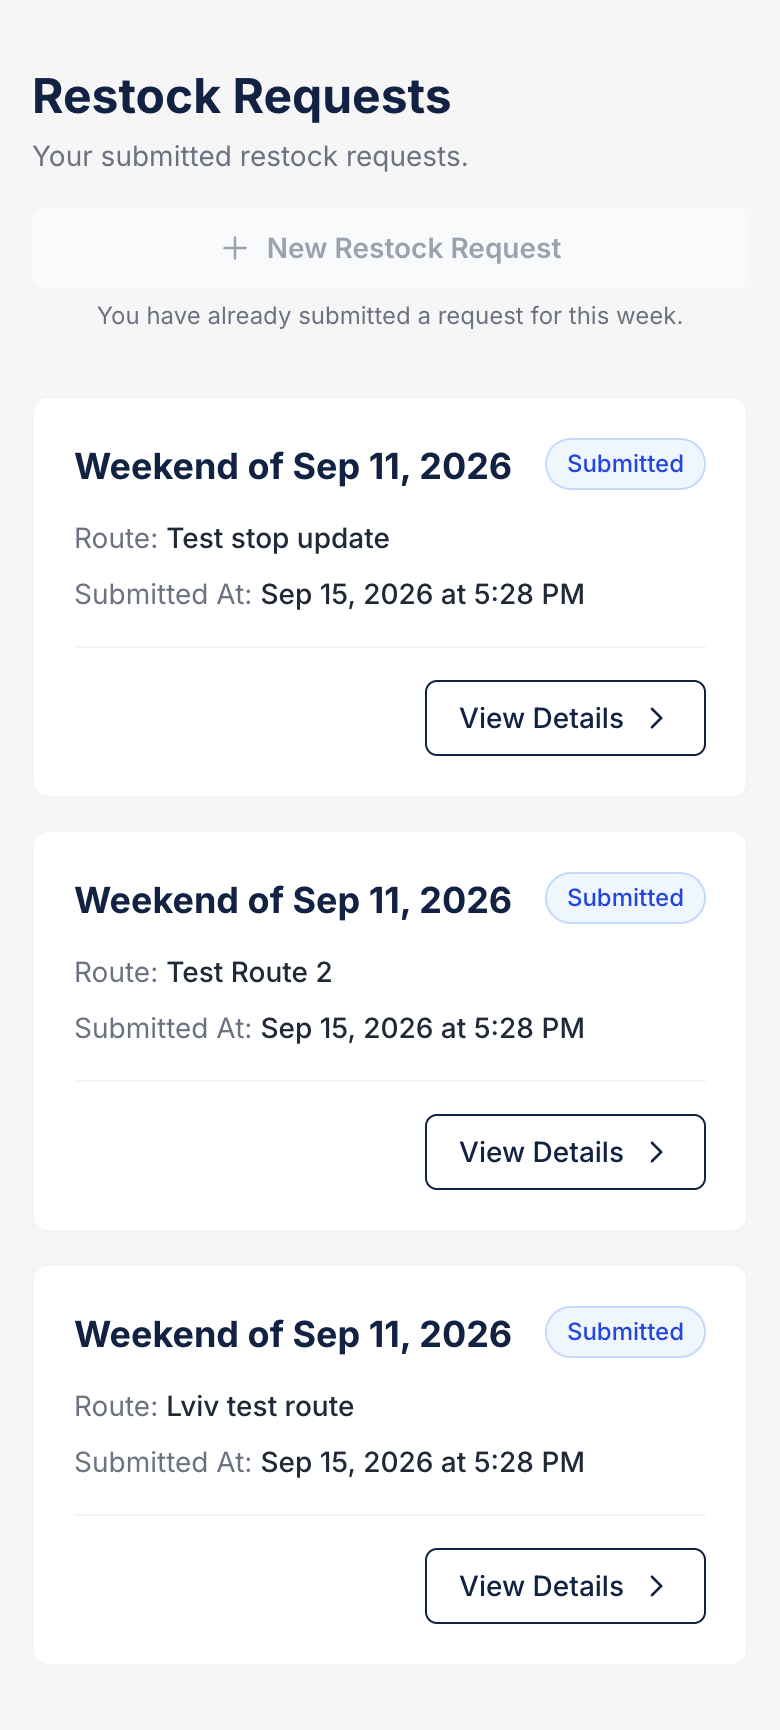The image size is (780, 1730).
Task: Click the route name Test Route 2
Action: tap(249, 972)
